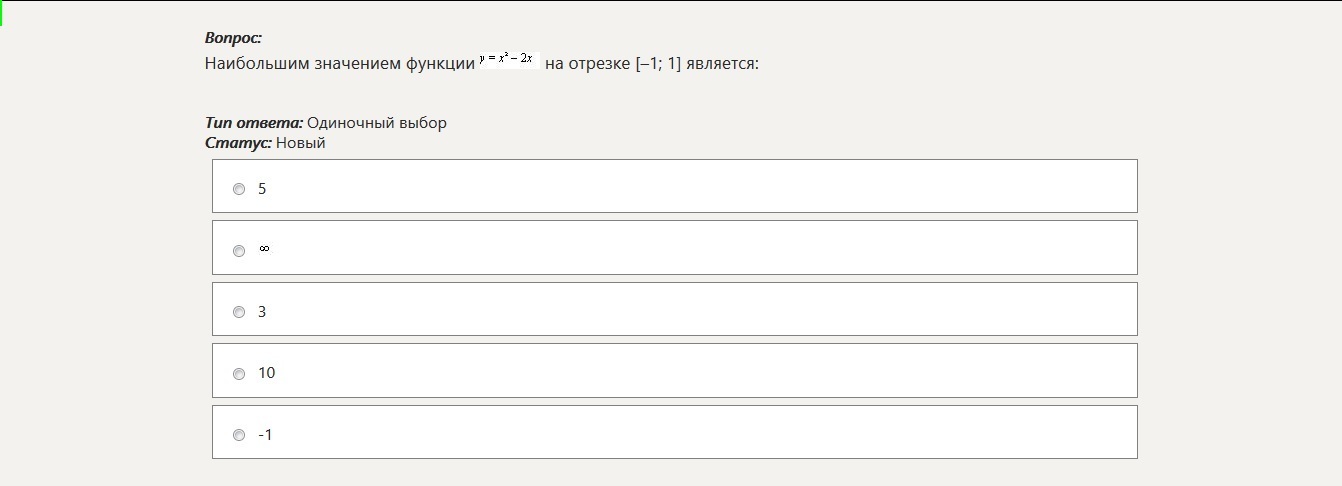Click the "Одиночный выбор" text

[377, 123]
